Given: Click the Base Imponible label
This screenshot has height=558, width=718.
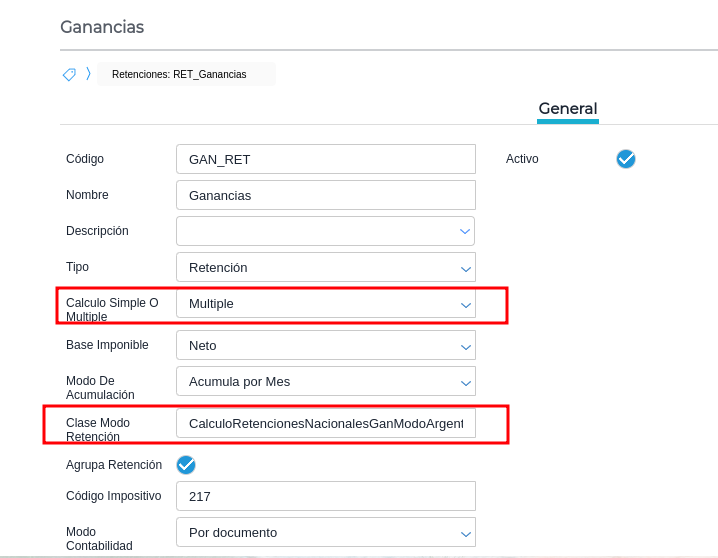Looking at the screenshot, I should click(107, 345).
